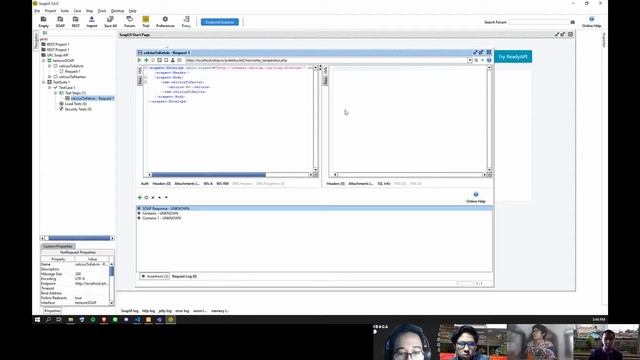
Task: Click the SoapUI icon on taskbar
Action: (x=171, y=320)
